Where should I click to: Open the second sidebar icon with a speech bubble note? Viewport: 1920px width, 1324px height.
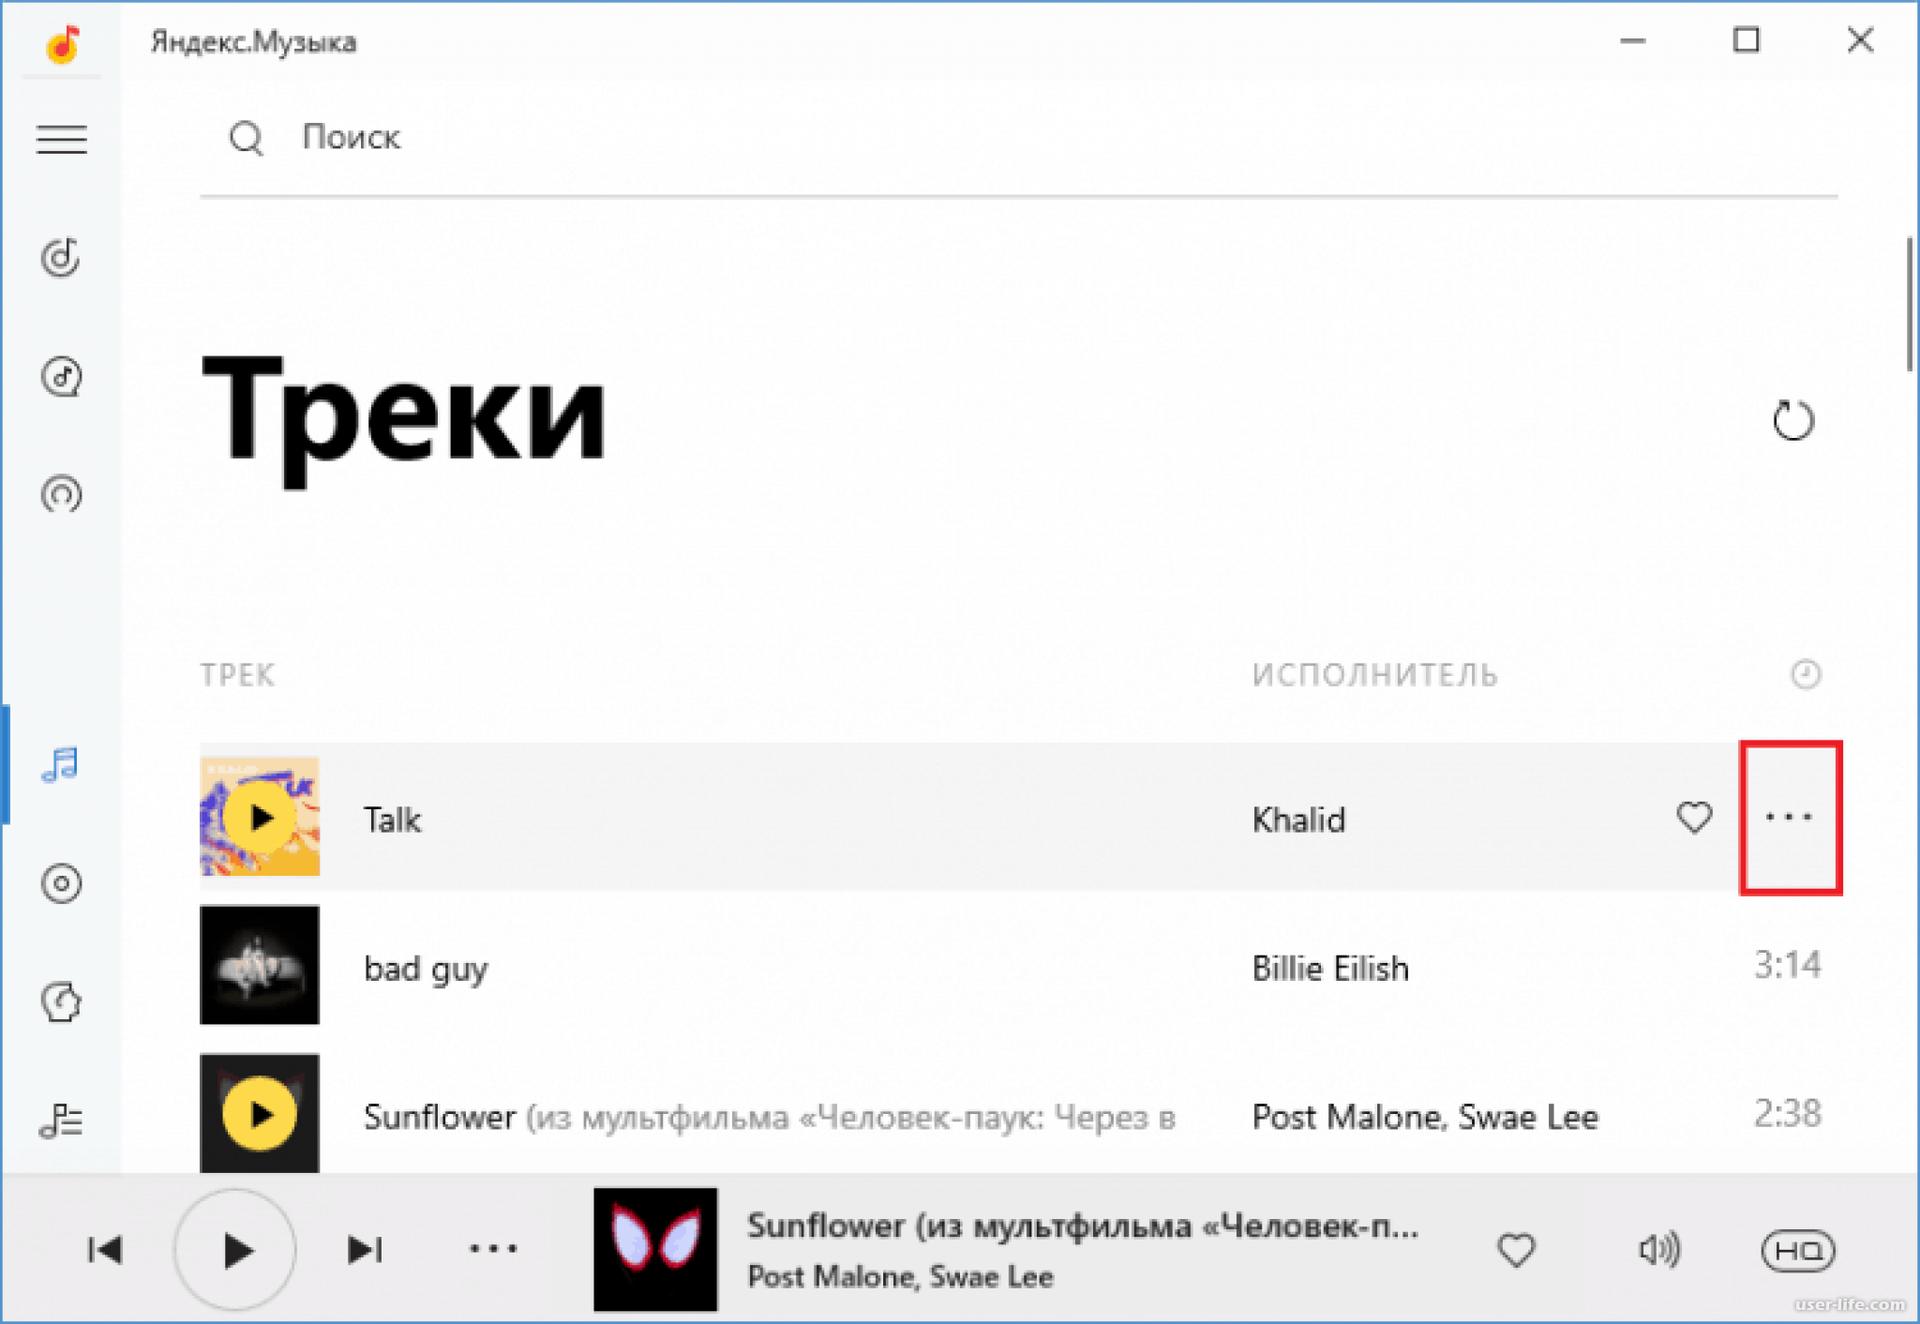pos(61,377)
